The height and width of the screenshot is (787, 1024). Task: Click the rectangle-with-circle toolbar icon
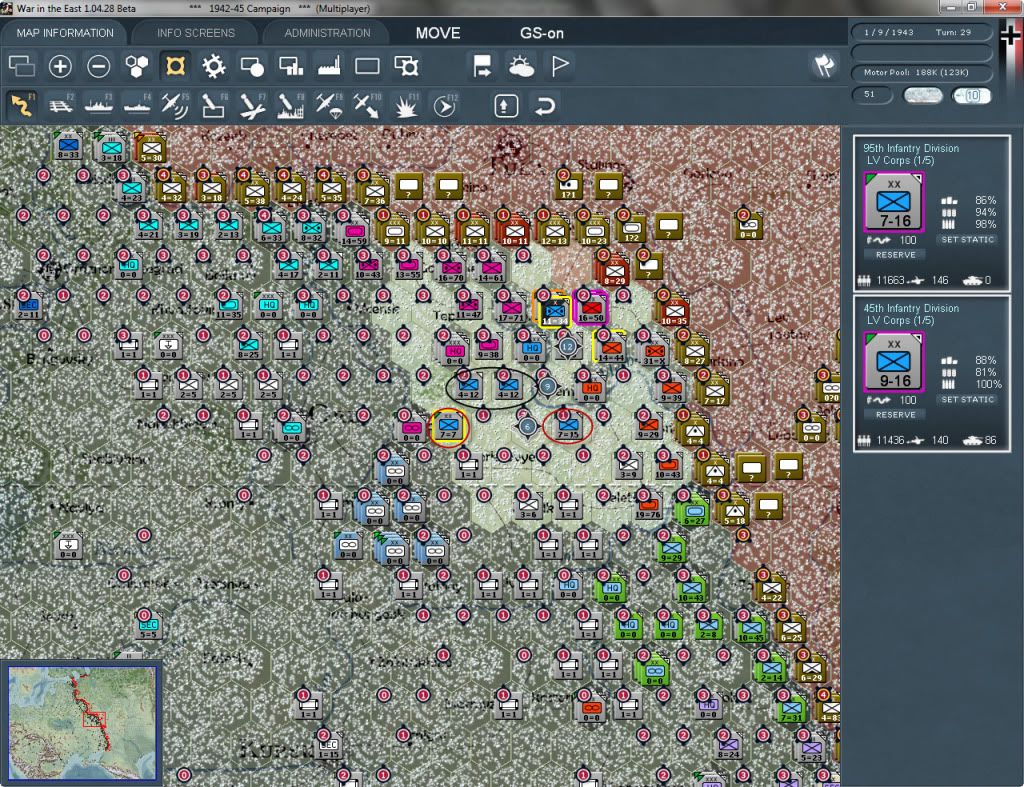click(x=252, y=66)
